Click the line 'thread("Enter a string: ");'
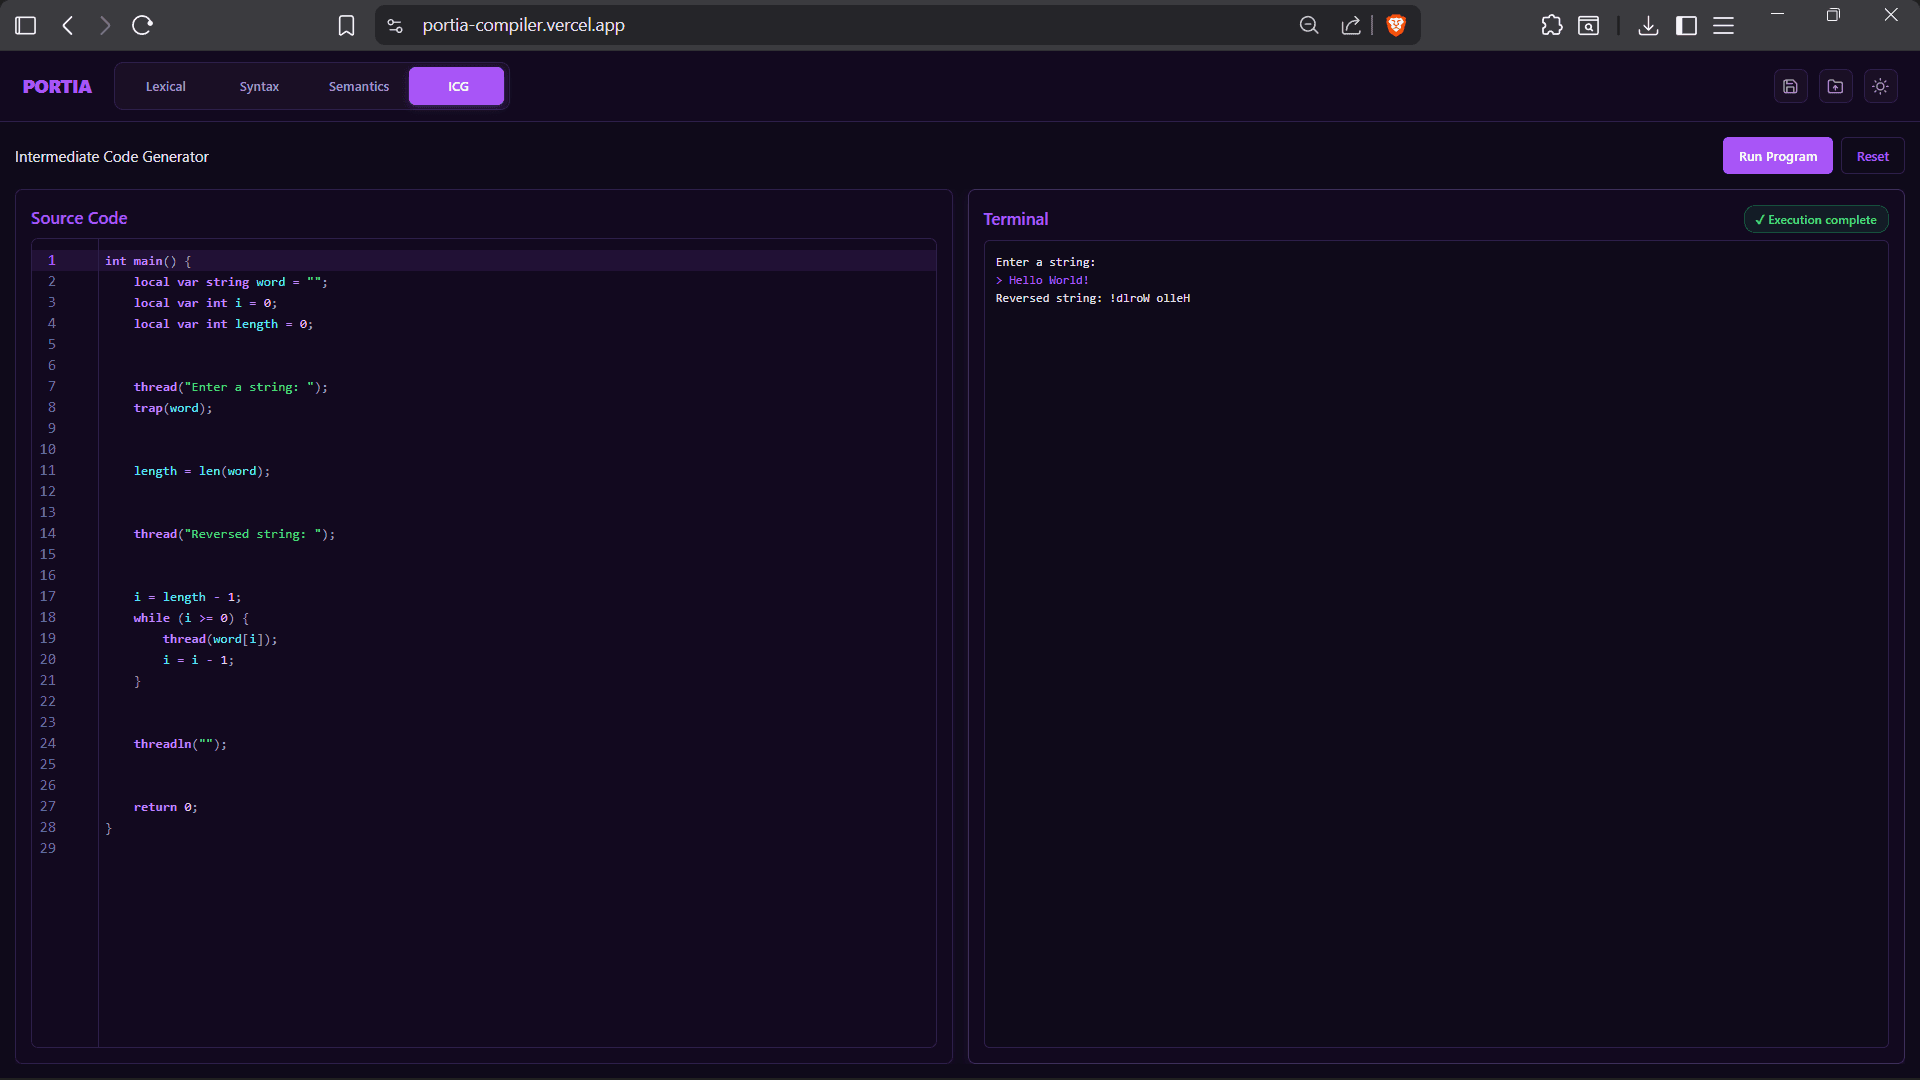The image size is (1920, 1080). pyautogui.click(x=231, y=387)
